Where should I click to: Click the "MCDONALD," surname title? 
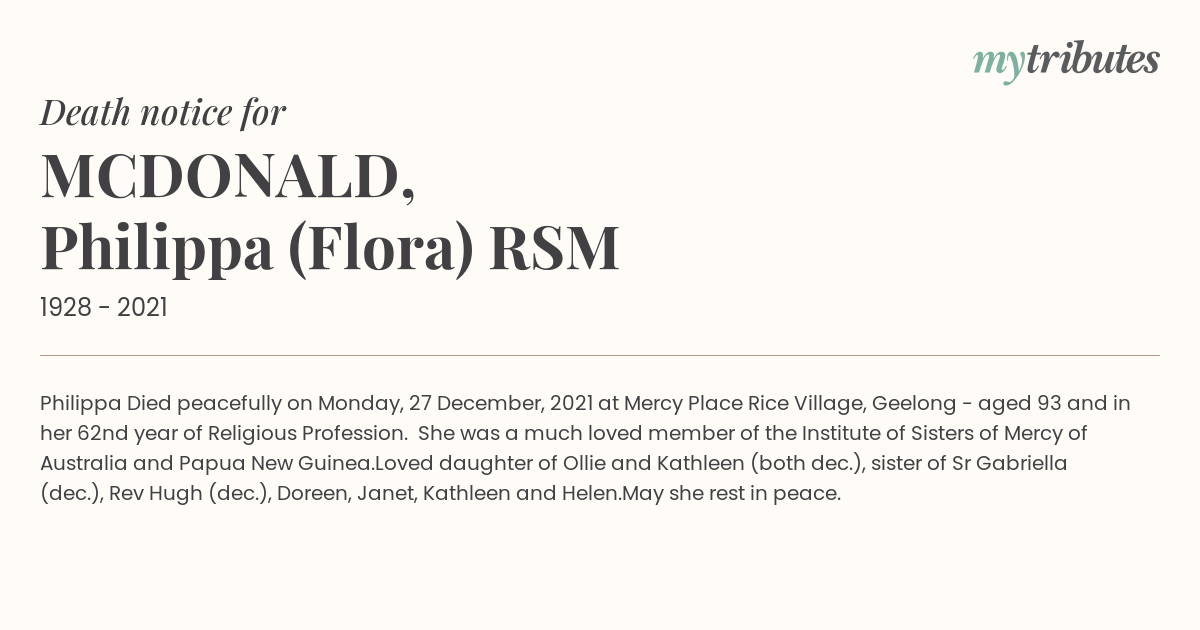click(228, 176)
